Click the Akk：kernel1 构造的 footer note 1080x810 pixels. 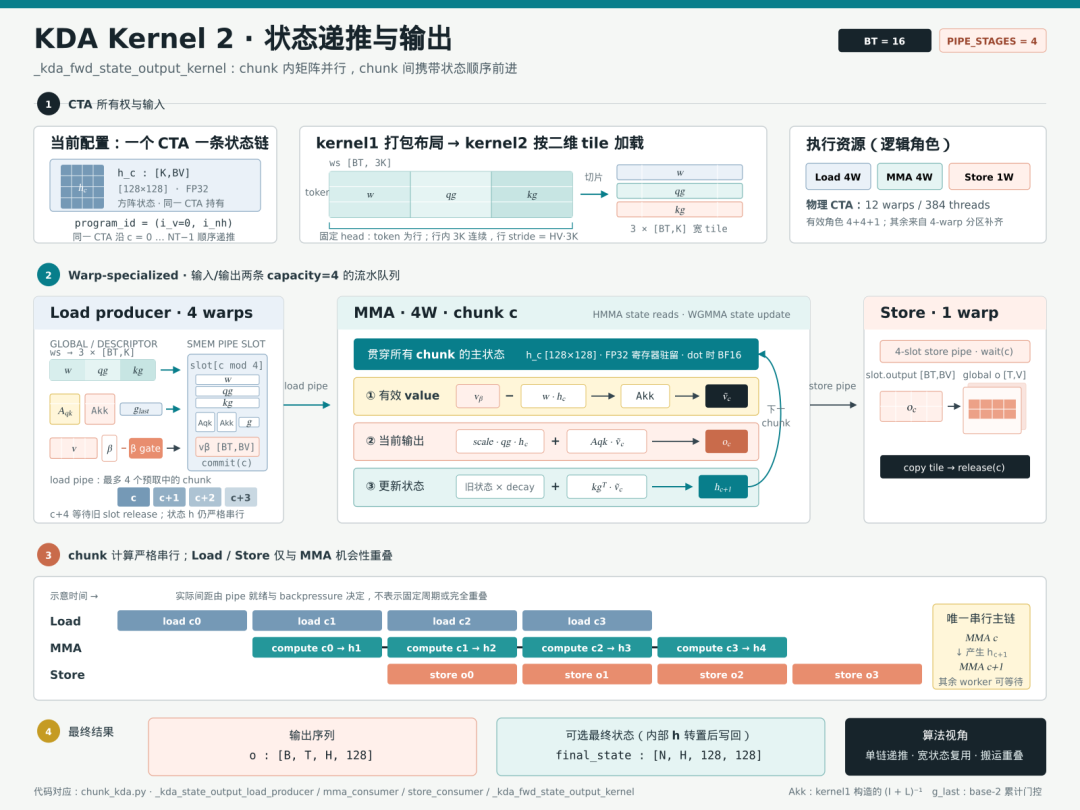coord(855,791)
